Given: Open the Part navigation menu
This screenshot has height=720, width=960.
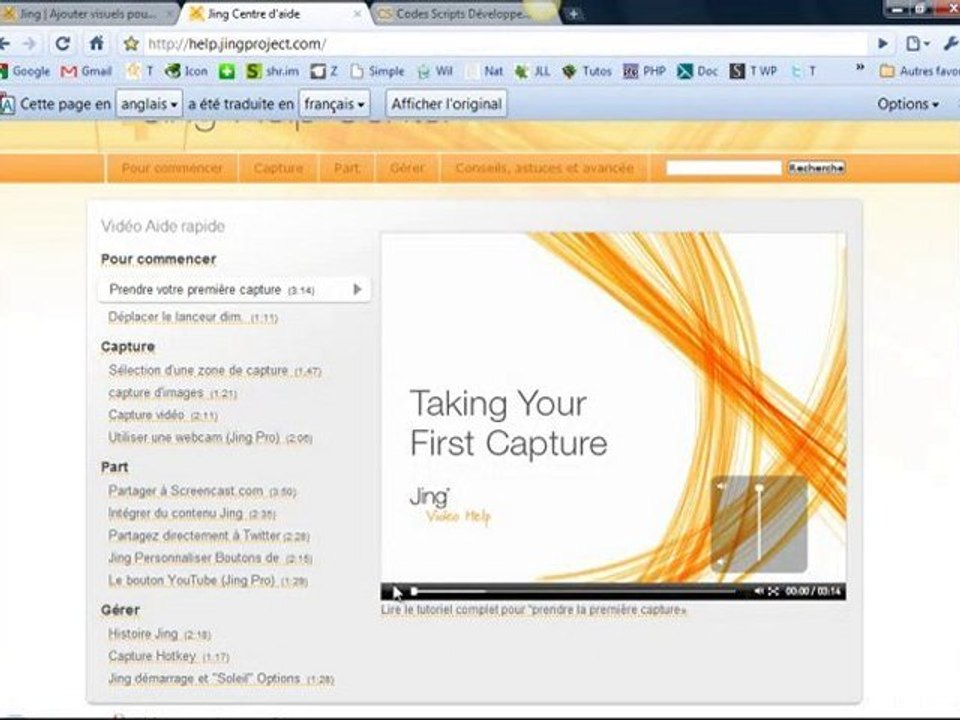Looking at the screenshot, I should (x=347, y=168).
